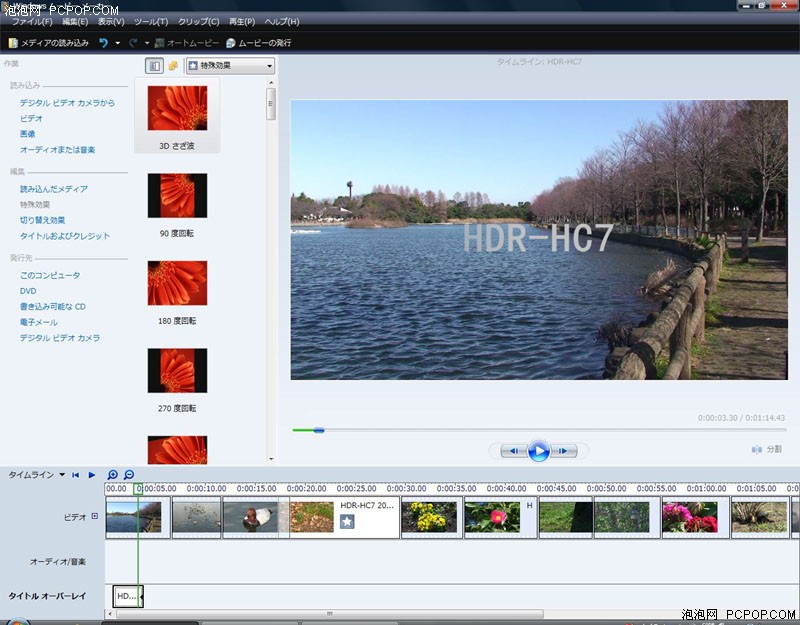Rewind the timeline to the start
The width and height of the screenshot is (800, 625).
click(x=75, y=475)
